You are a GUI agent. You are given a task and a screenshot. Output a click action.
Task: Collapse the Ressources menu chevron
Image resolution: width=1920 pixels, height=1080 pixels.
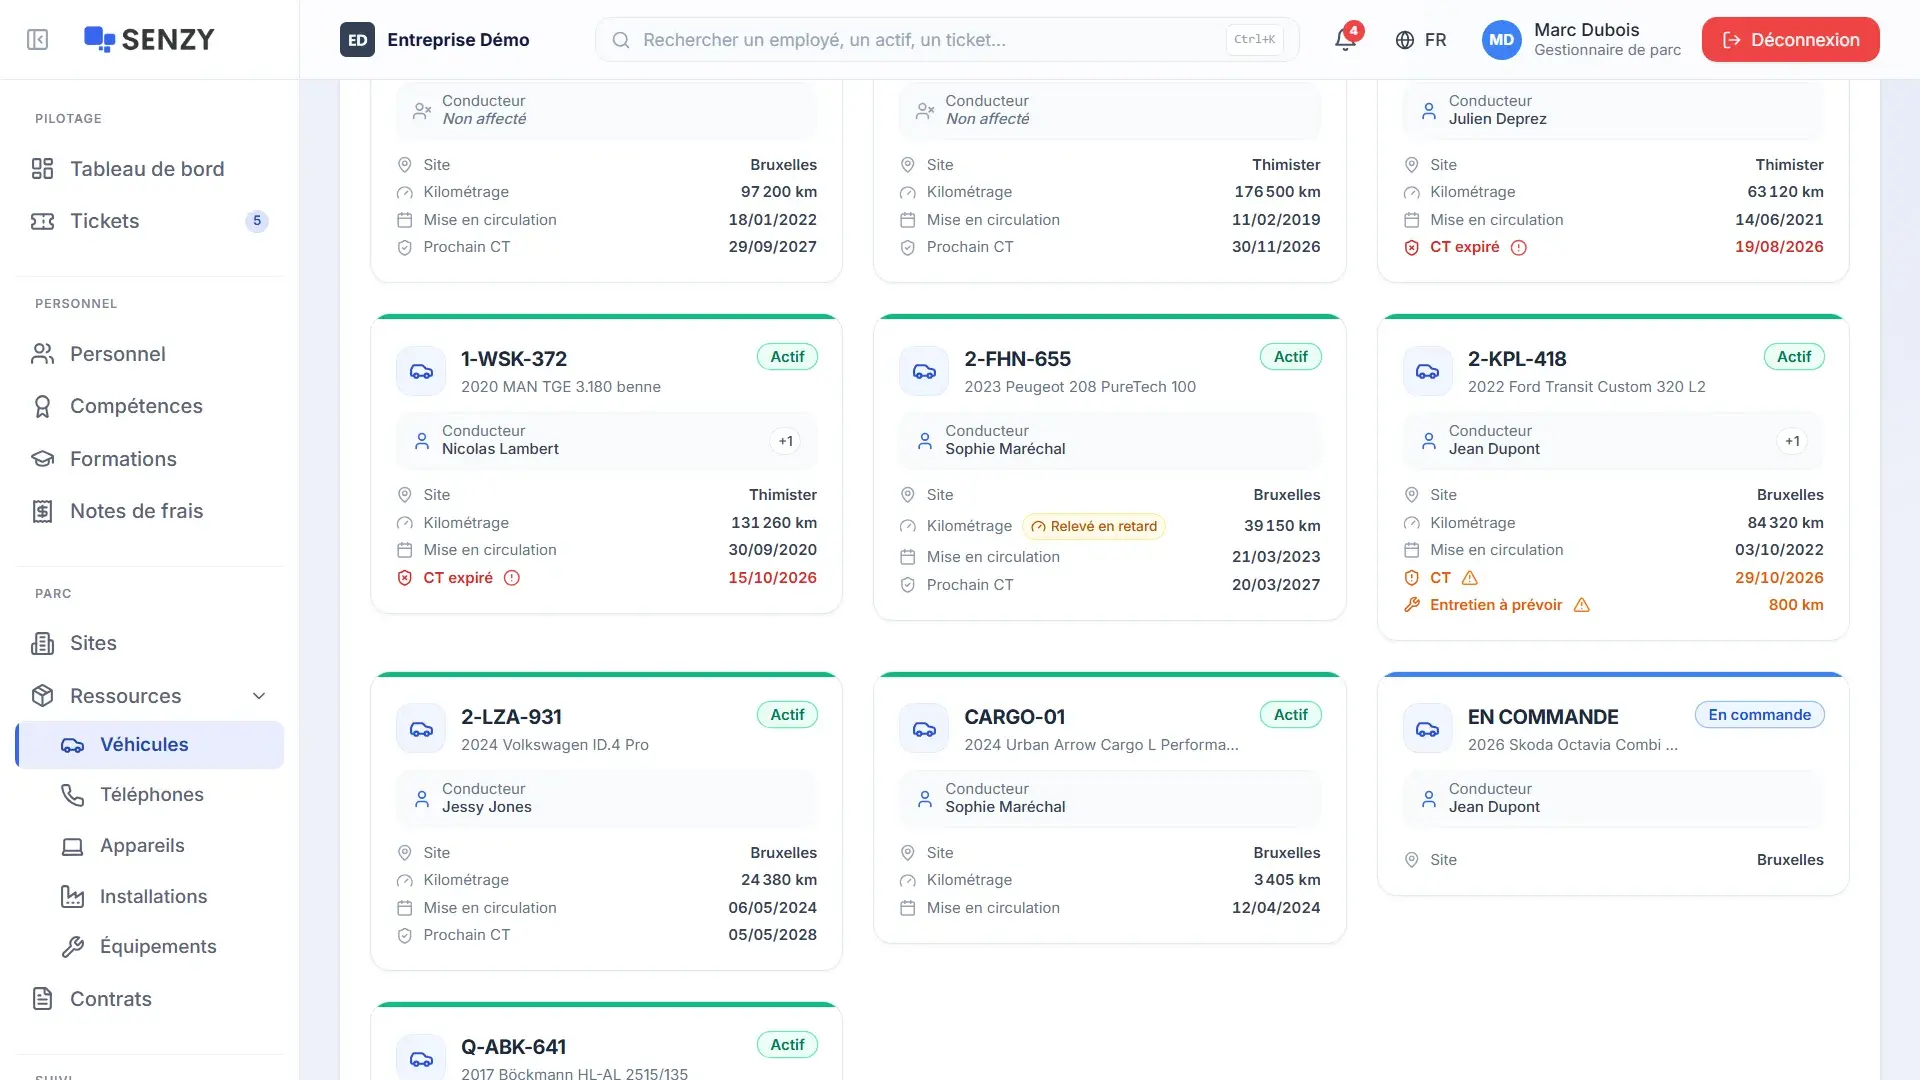tap(259, 696)
